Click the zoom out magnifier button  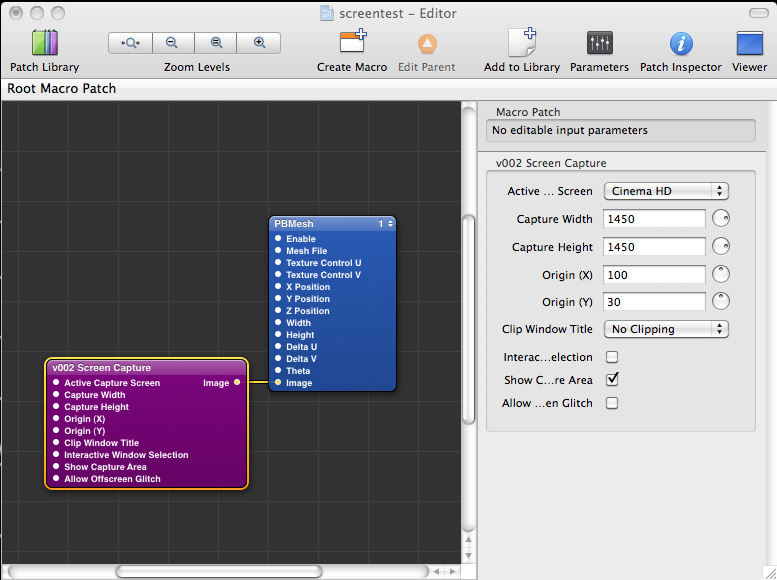pyautogui.click(x=172, y=43)
